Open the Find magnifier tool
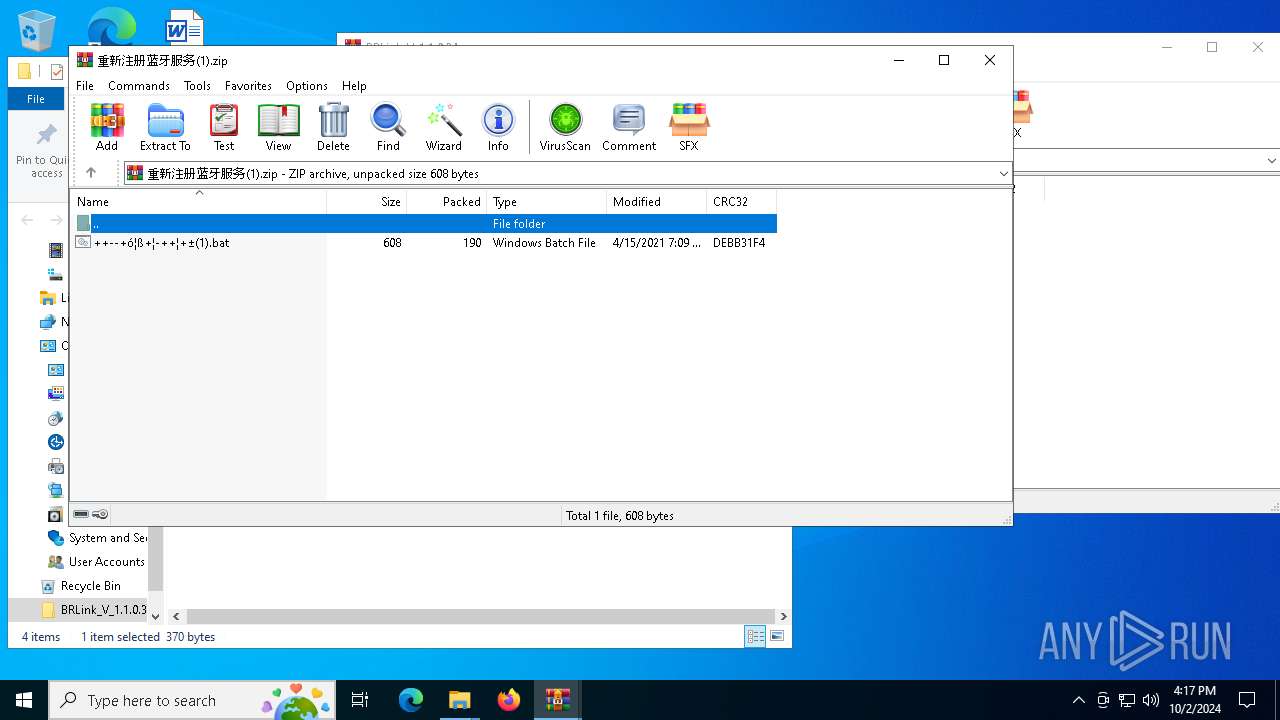 coord(388,127)
